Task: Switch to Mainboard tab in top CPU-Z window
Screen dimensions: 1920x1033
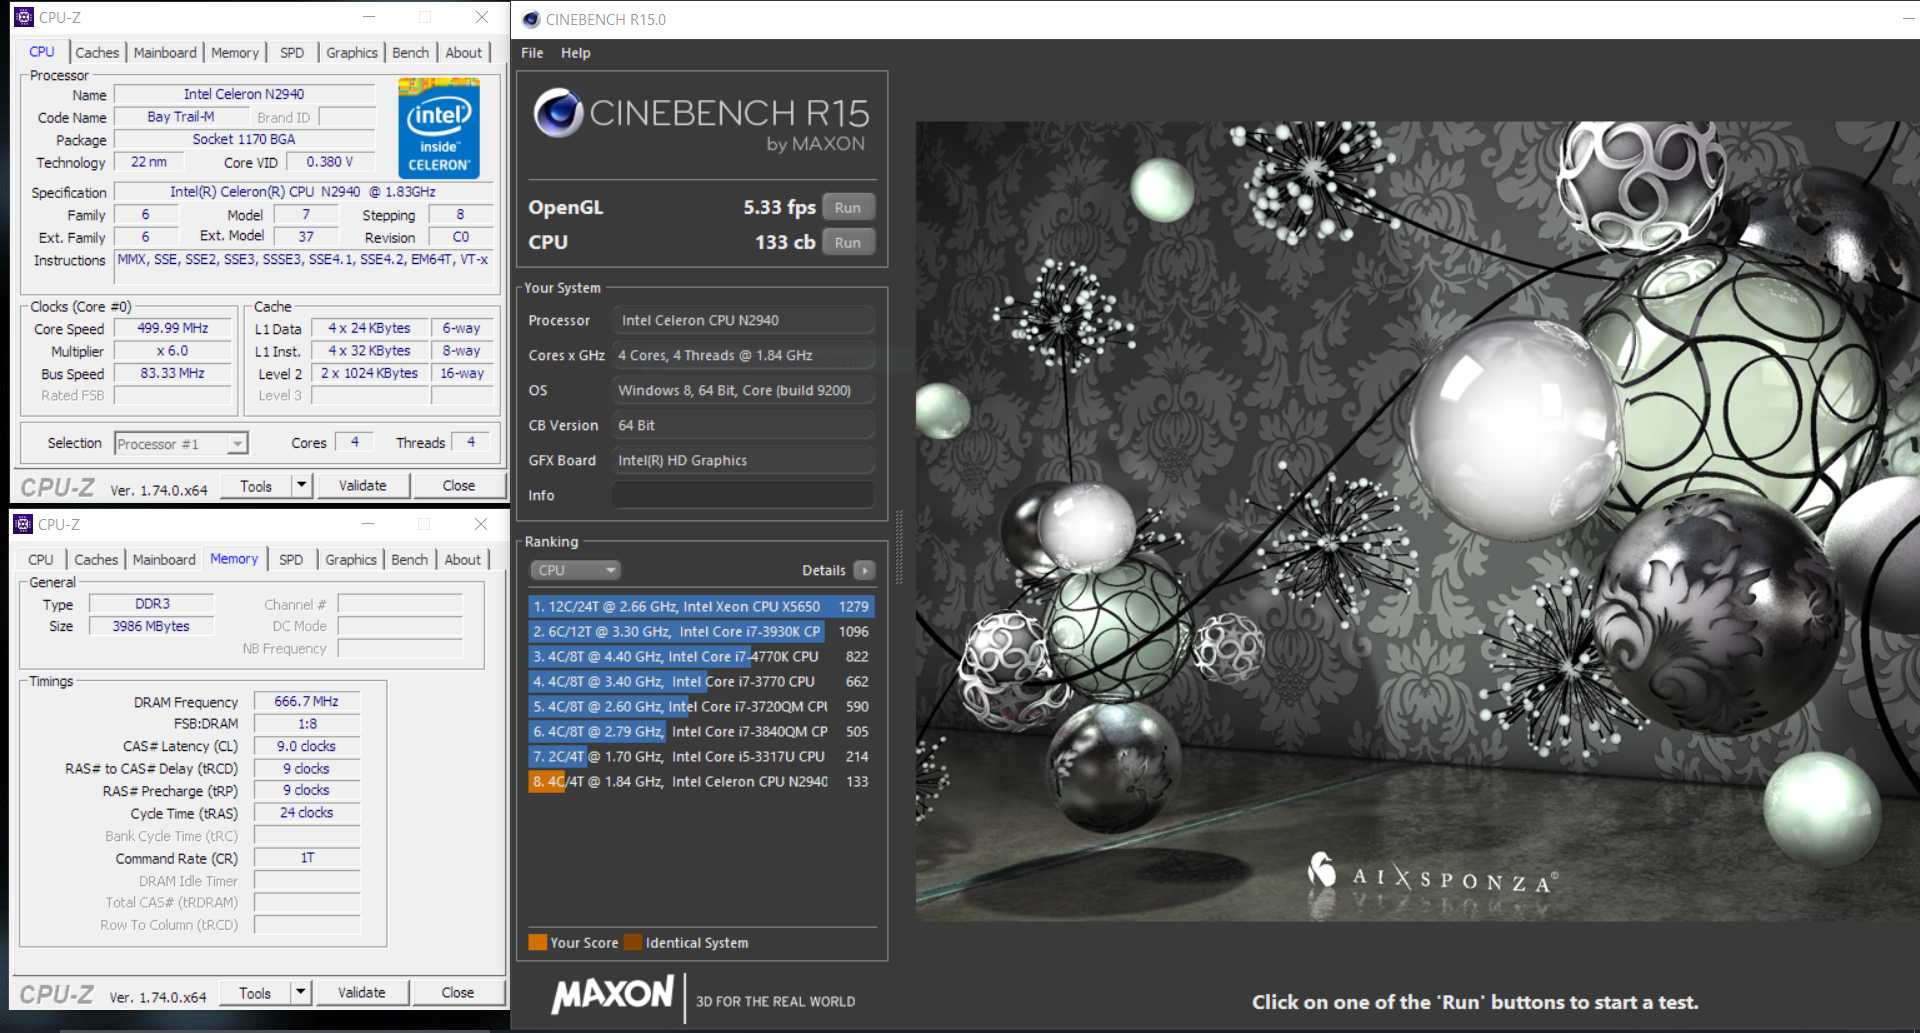Action: coord(165,53)
